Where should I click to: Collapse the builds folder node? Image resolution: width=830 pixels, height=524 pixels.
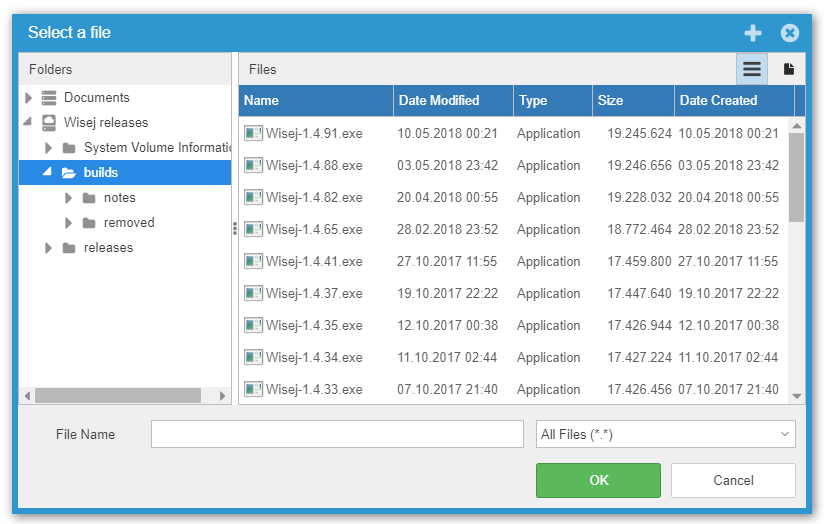(x=48, y=171)
